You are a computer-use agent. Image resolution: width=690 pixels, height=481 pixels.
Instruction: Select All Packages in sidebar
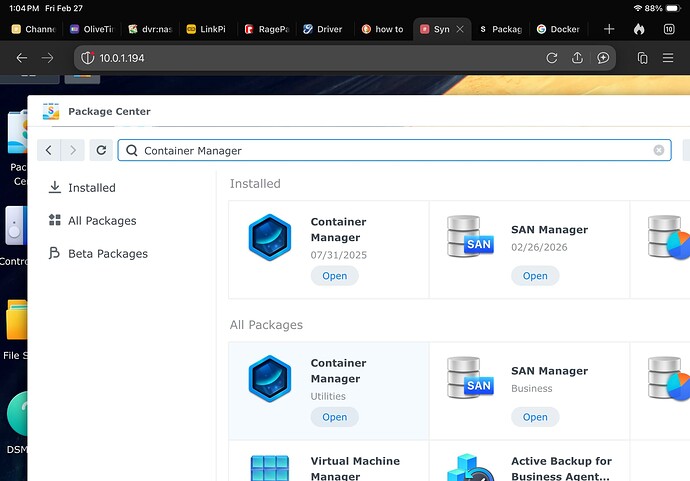(101, 221)
